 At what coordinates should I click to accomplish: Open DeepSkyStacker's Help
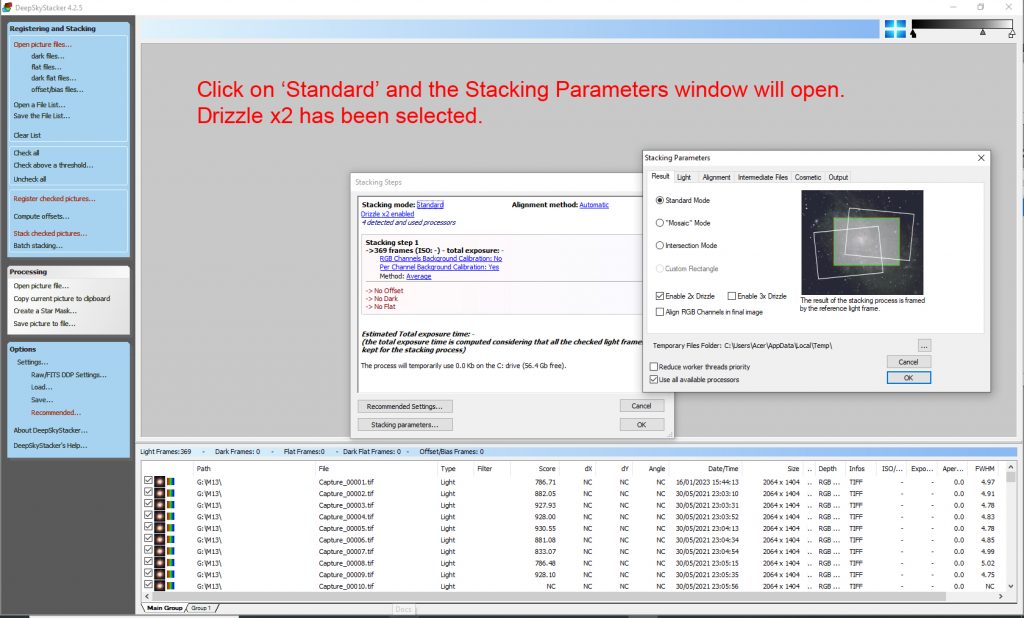[x=50, y=446]
